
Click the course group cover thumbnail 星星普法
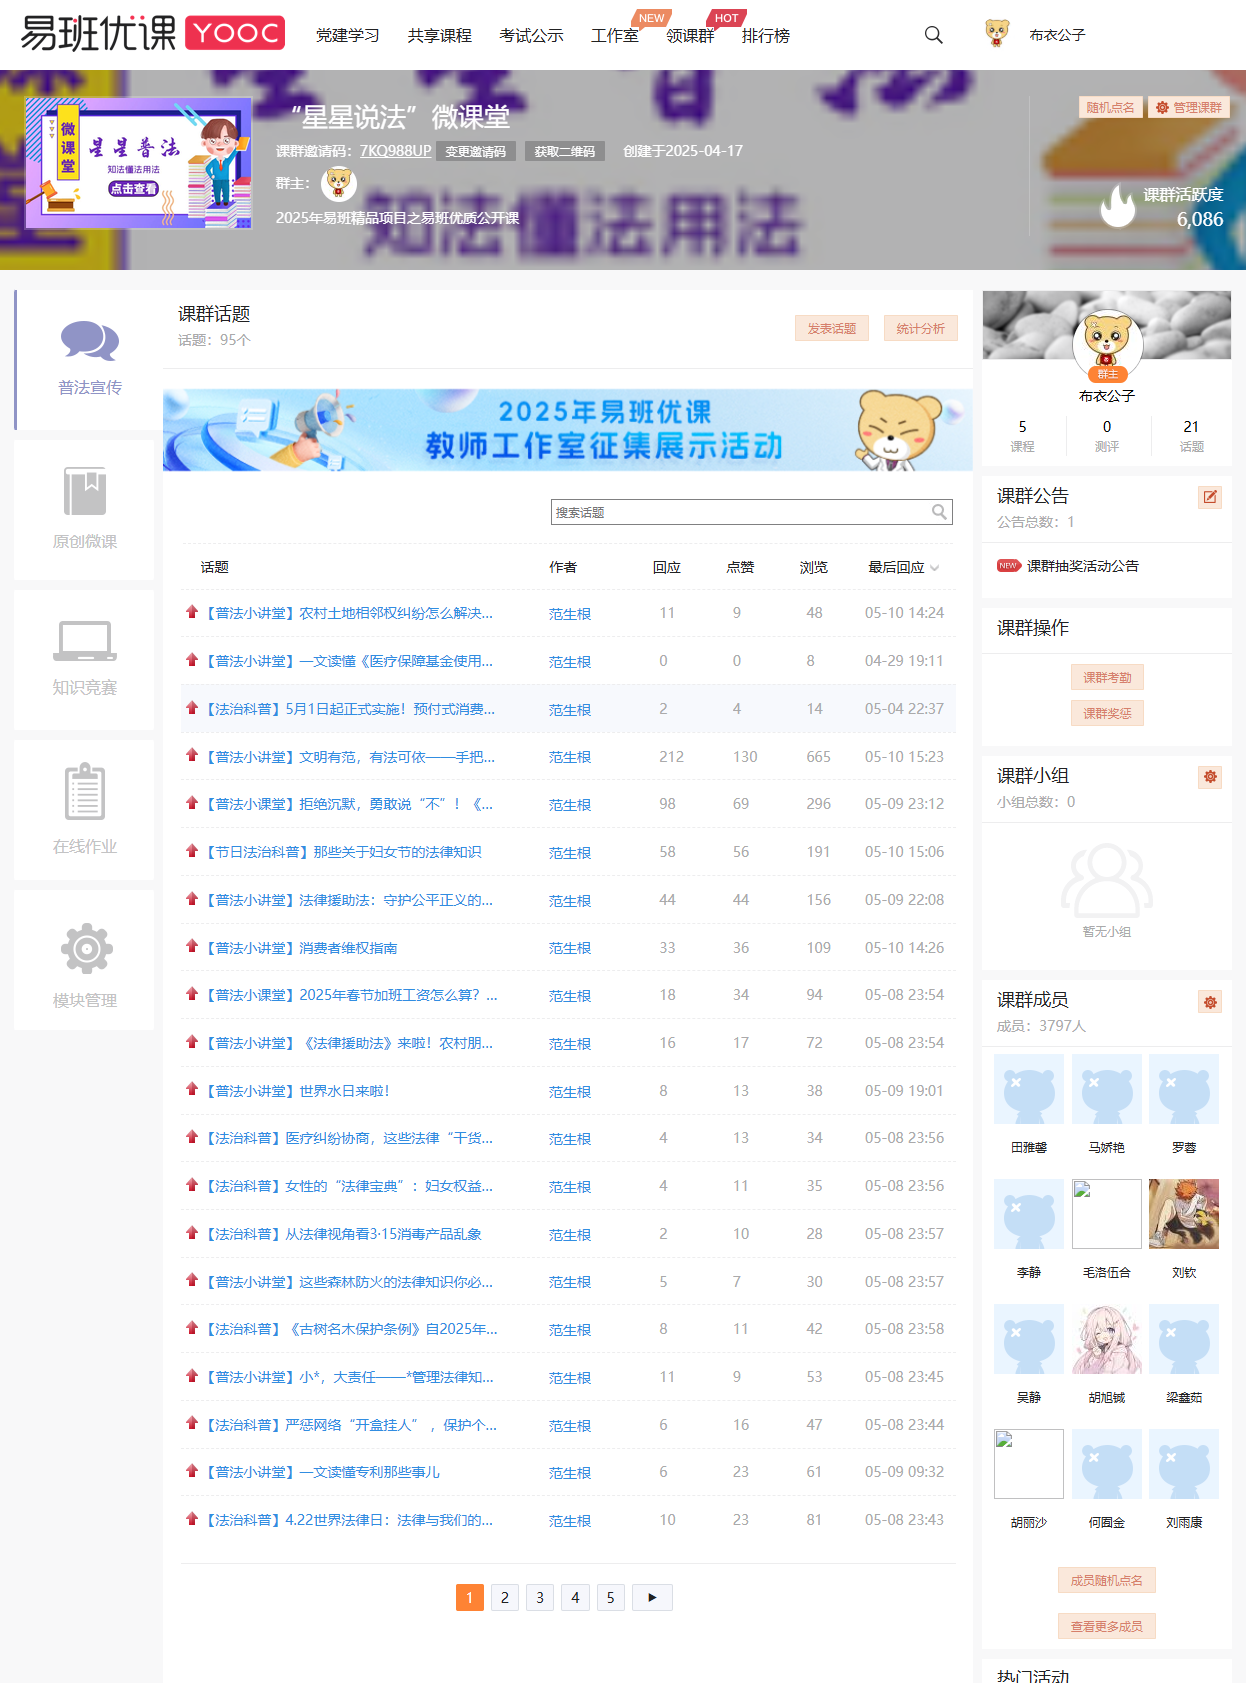pos(138,163)
